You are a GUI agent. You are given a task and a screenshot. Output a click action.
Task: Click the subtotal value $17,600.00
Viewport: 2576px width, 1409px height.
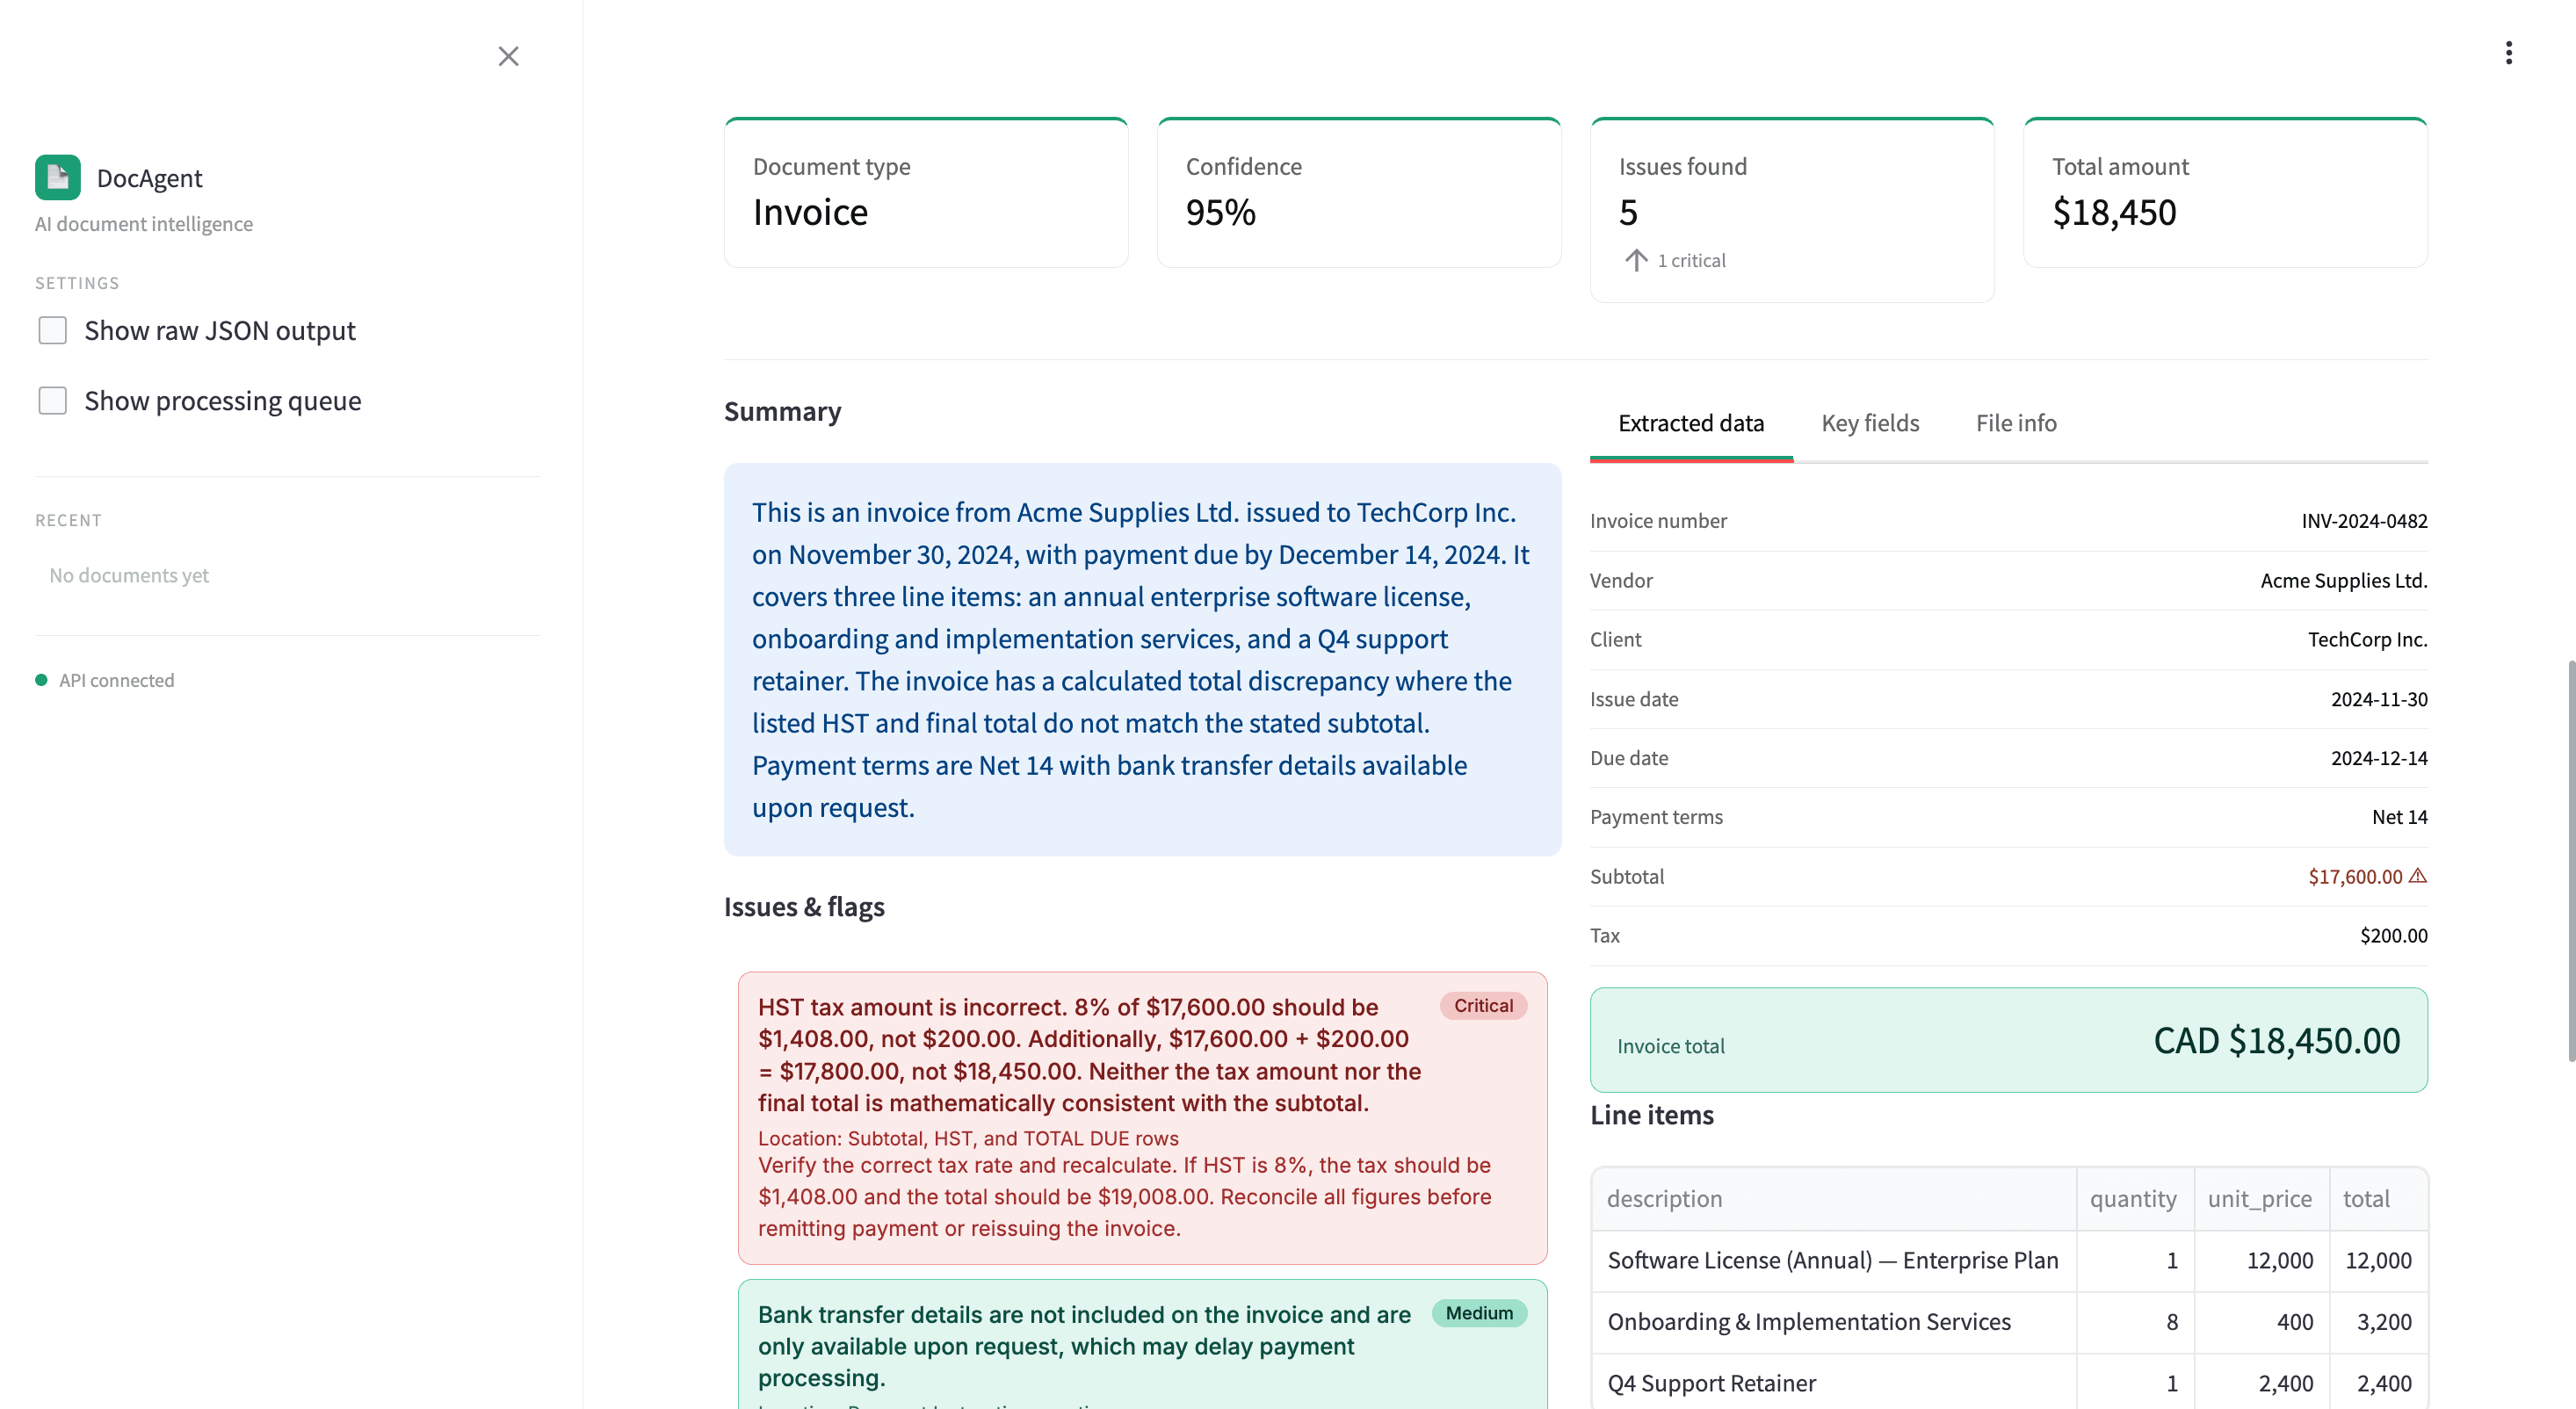point(2355,876)
